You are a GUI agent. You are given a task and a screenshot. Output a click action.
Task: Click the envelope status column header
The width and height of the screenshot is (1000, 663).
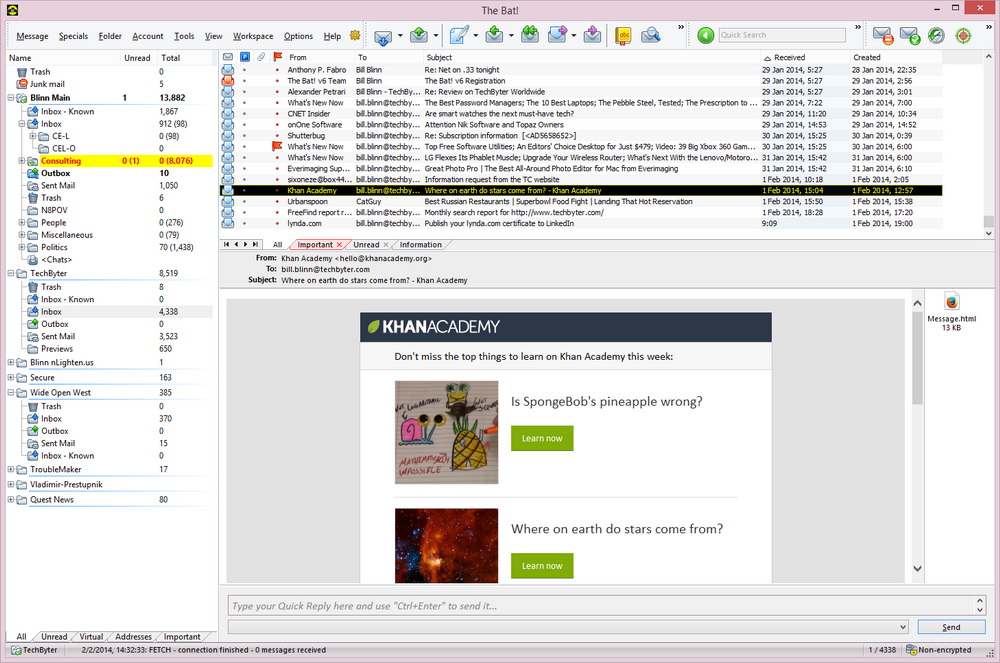(x=228, y=57)
